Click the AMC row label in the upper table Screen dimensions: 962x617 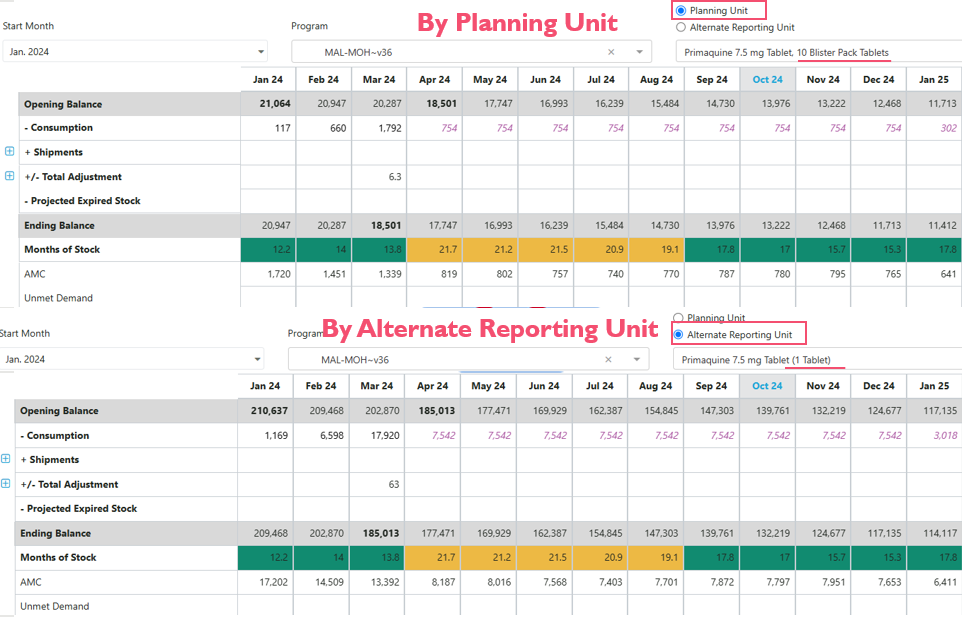tap(35, 274)
